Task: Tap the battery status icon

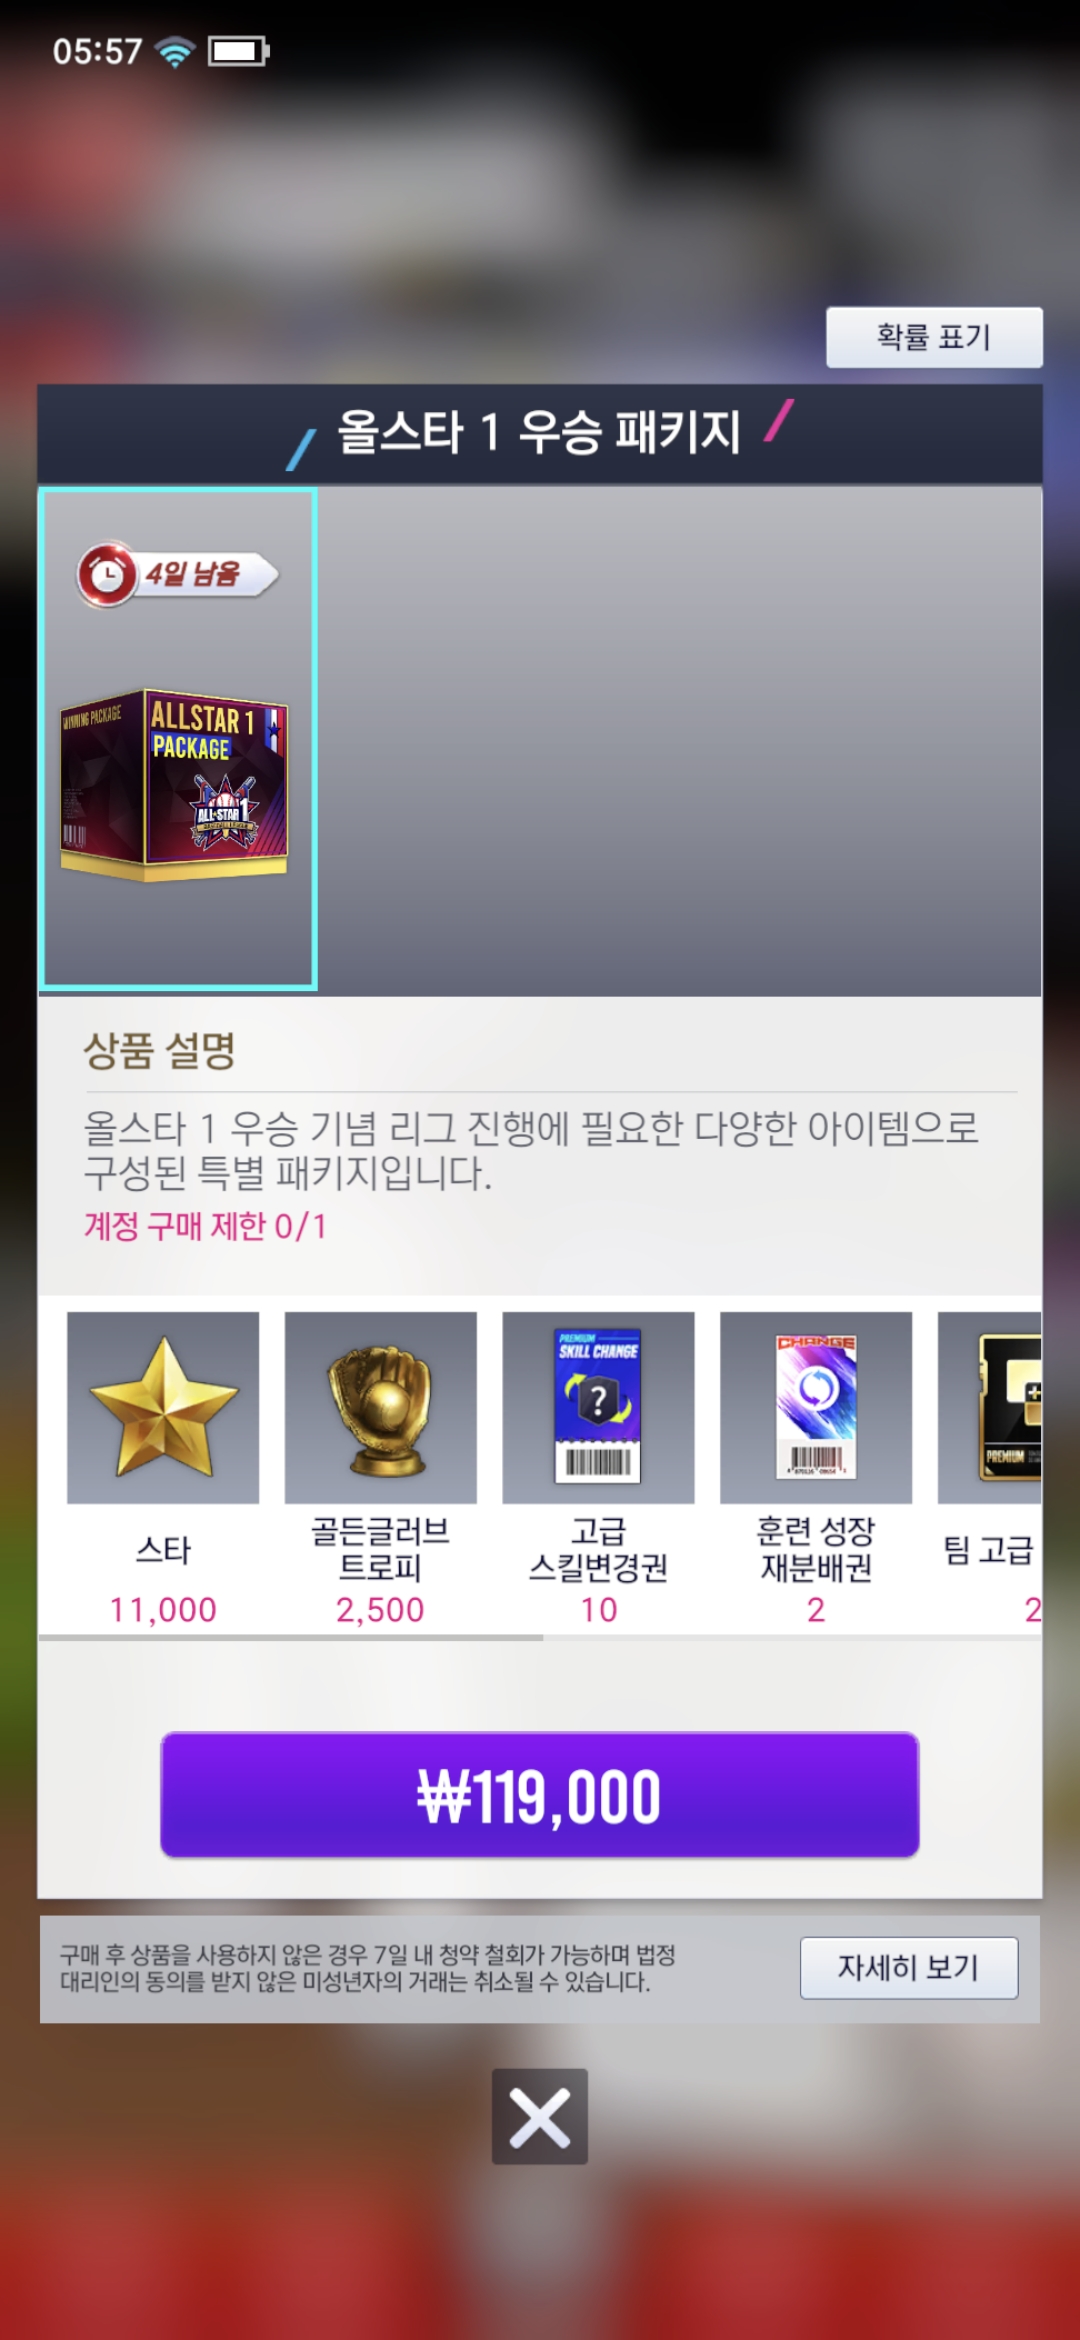Action: point(239,51)
